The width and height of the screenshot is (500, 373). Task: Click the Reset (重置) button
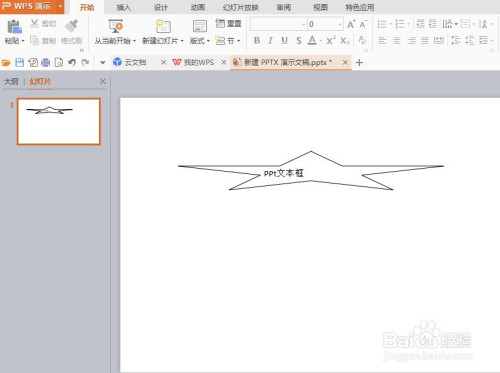(229, 24)
